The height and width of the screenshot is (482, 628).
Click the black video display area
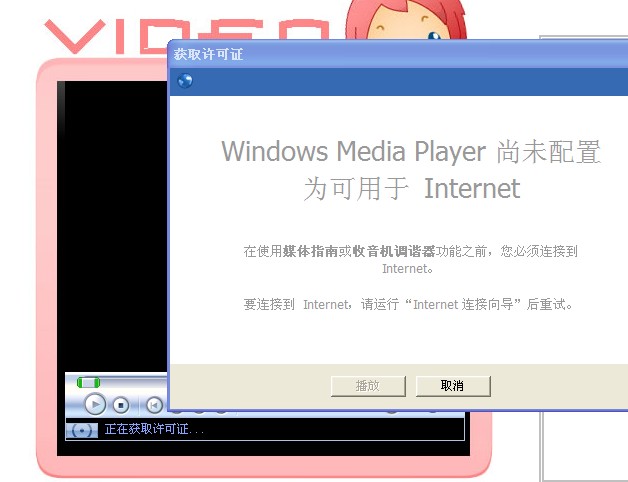point(112,226)
